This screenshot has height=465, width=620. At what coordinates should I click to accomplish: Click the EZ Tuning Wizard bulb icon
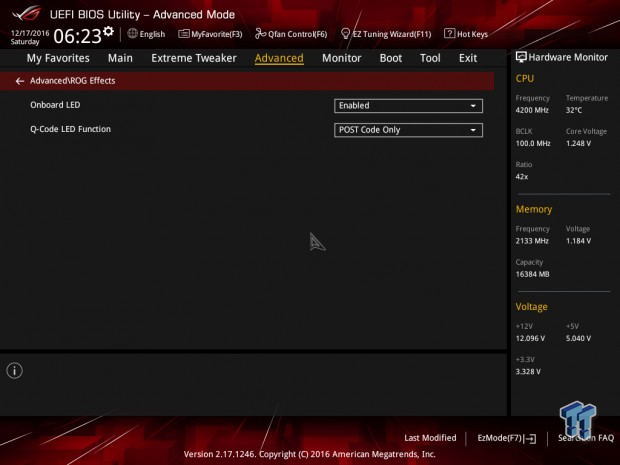pyautogui.click(x=345, y=34)
